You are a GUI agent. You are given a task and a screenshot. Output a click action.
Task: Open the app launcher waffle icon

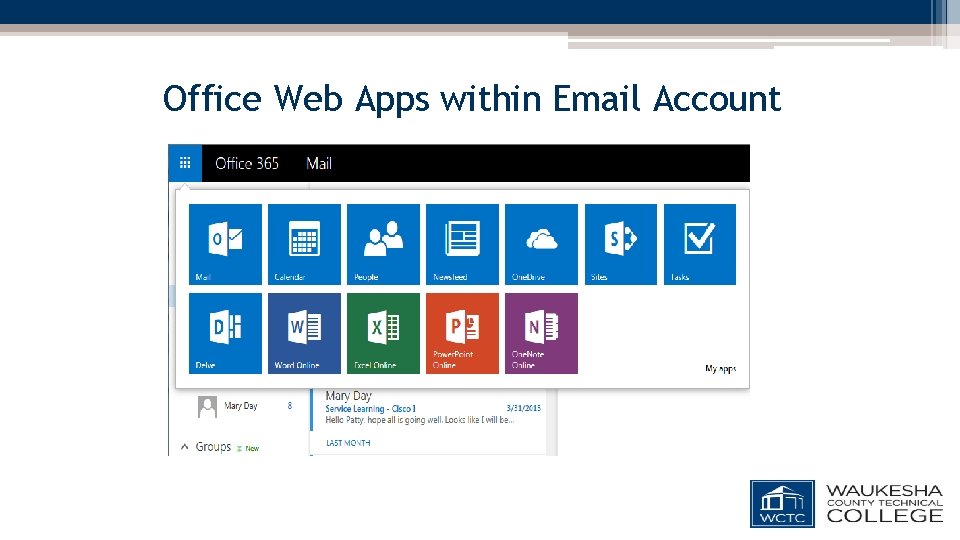tap(185, 163)
